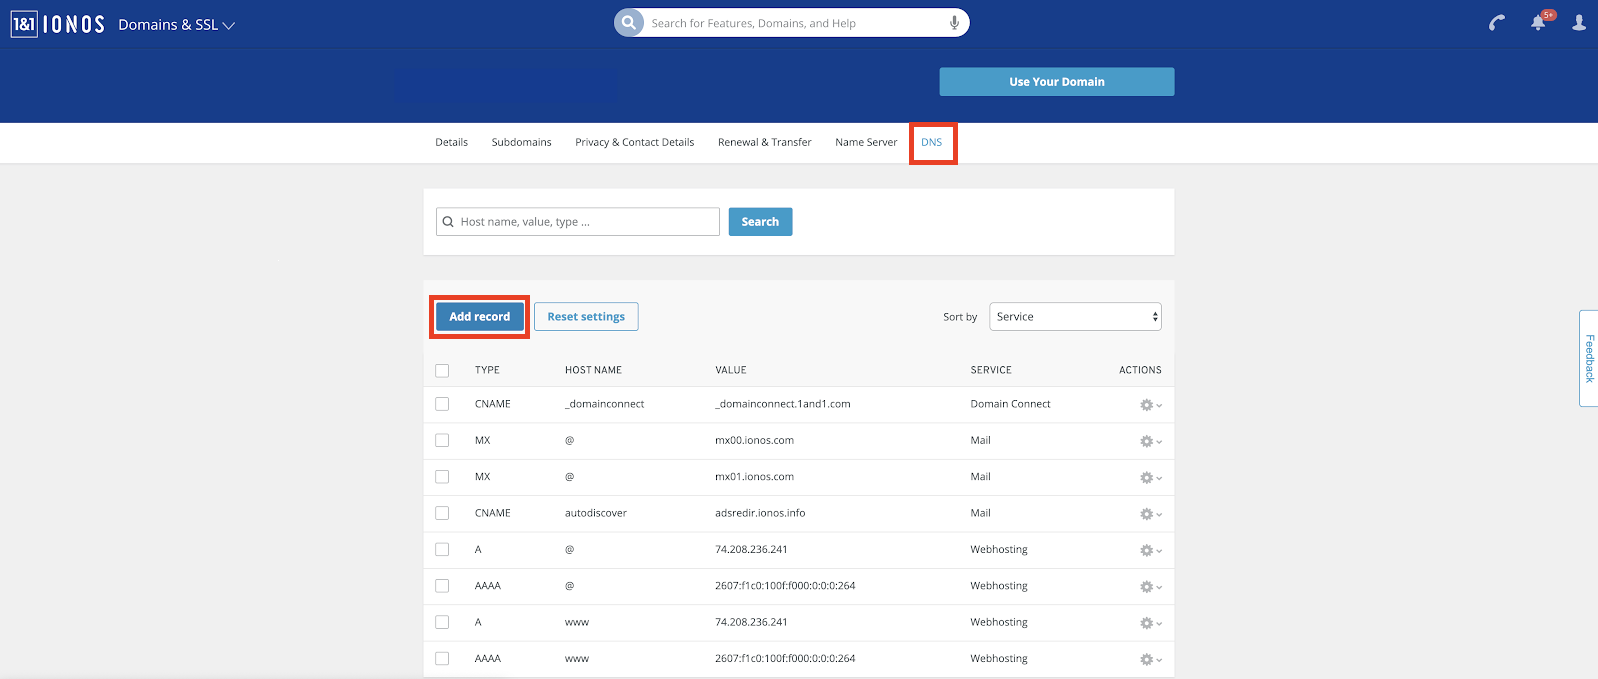Check the A @ record checkbox
Screen dimensions: 1598x679
442,549
